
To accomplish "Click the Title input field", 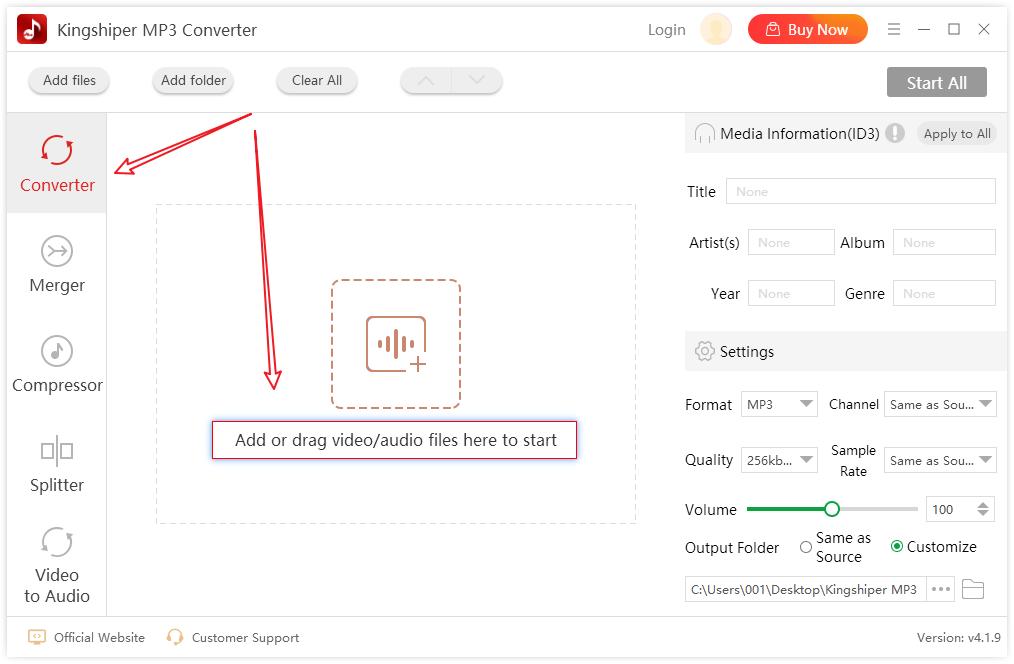I will pos(860,192).
